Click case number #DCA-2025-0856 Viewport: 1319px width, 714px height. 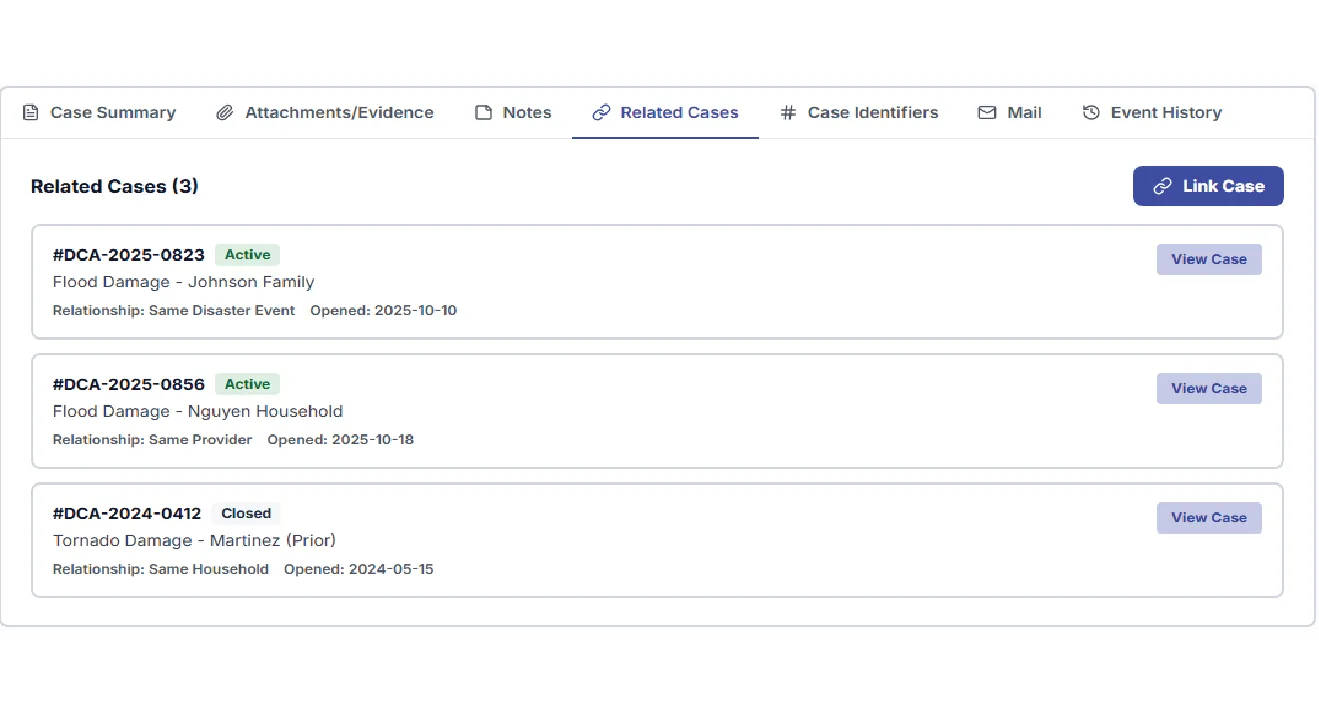point(128,384)
